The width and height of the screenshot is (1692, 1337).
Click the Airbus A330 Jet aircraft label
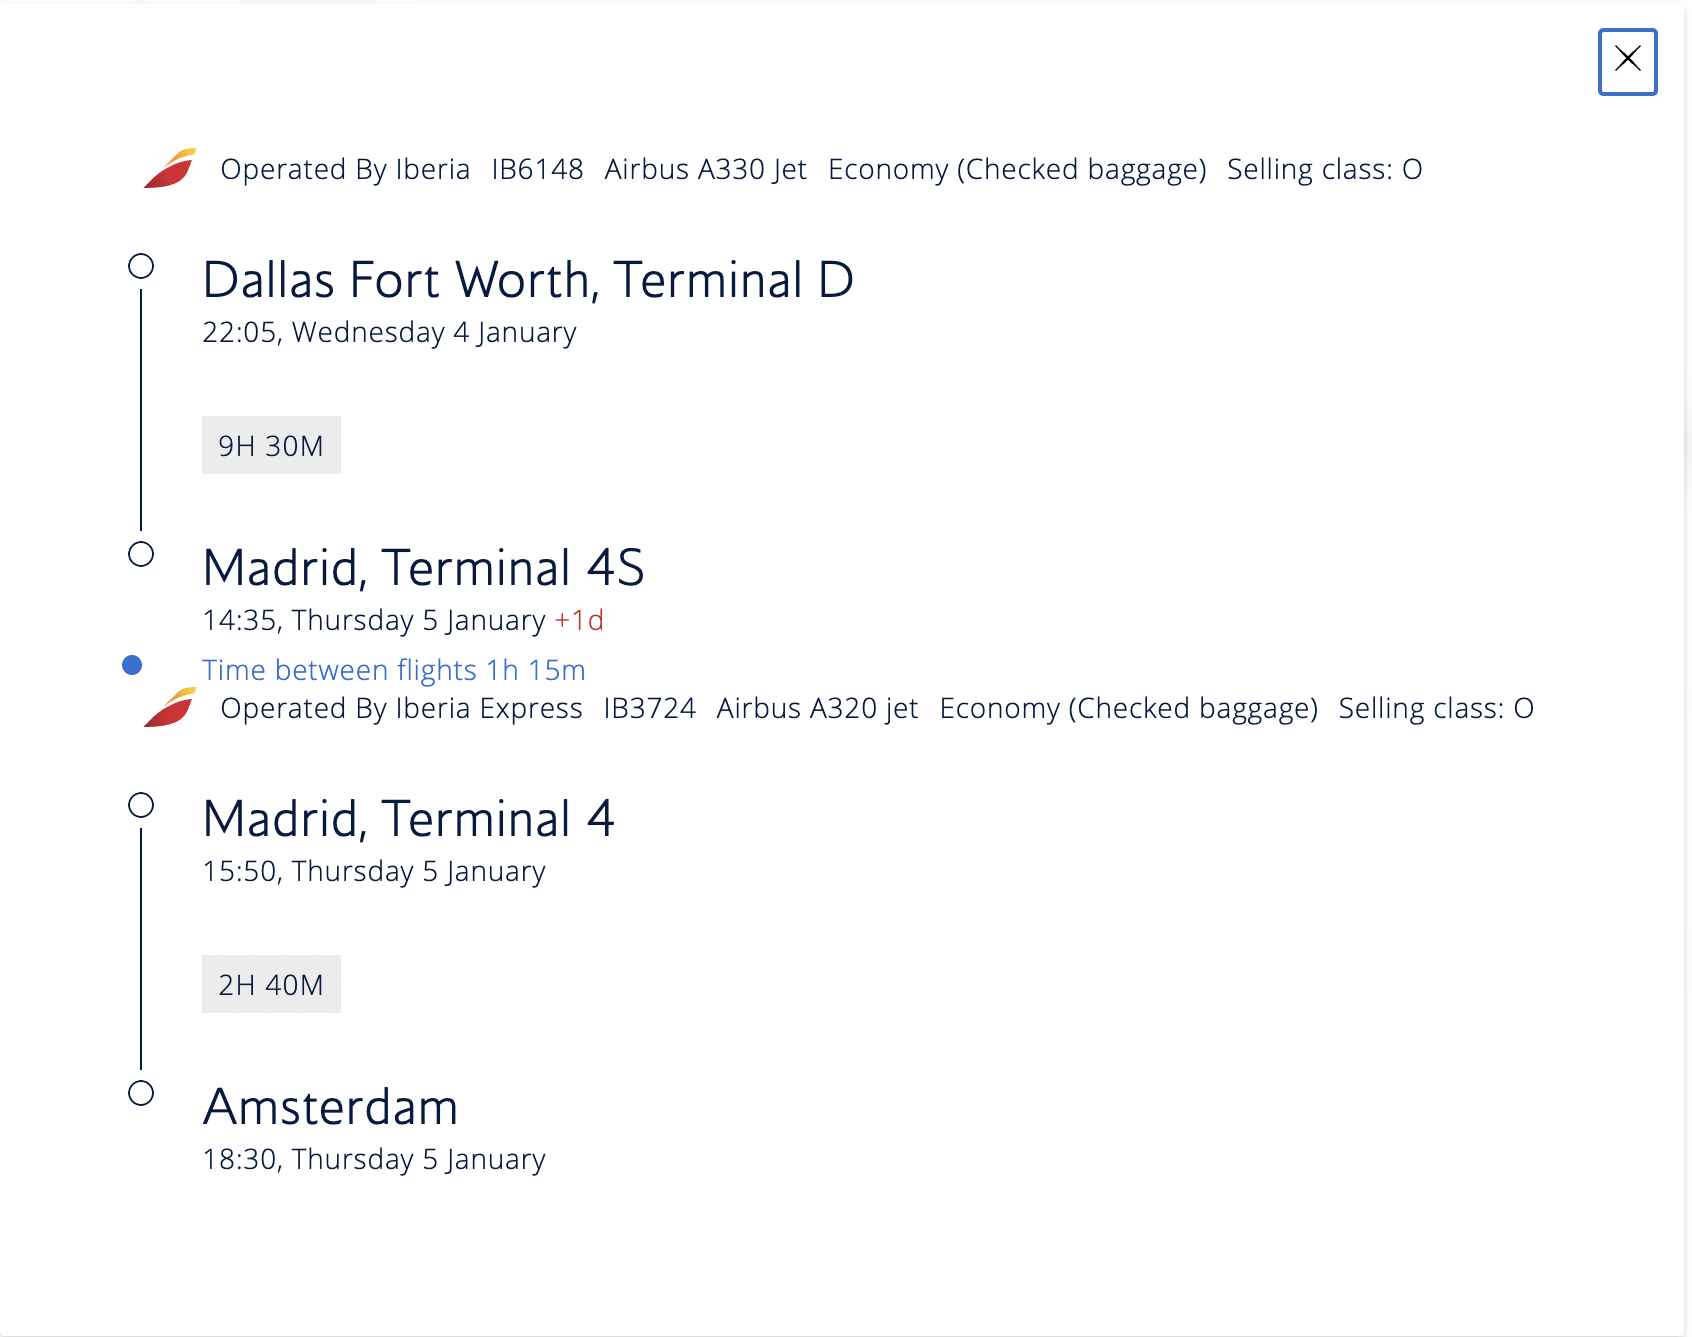(x=705, y=169)
